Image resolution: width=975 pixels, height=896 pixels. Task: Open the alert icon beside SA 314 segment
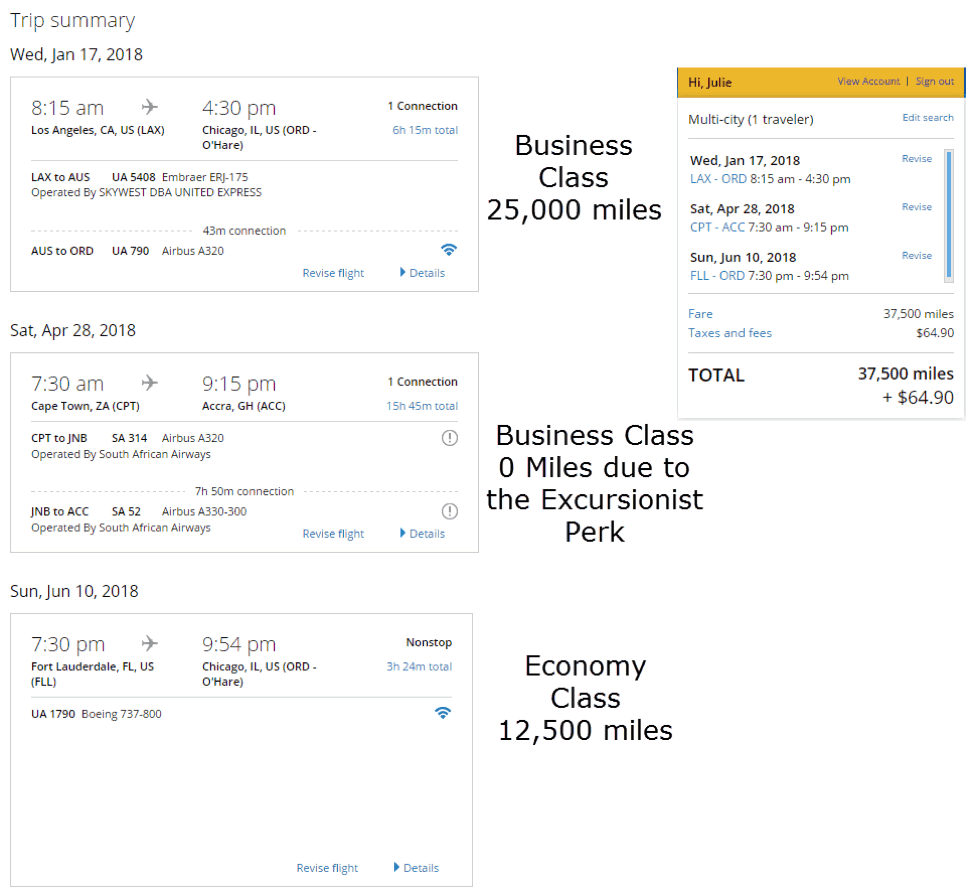(x=449, y=437)
